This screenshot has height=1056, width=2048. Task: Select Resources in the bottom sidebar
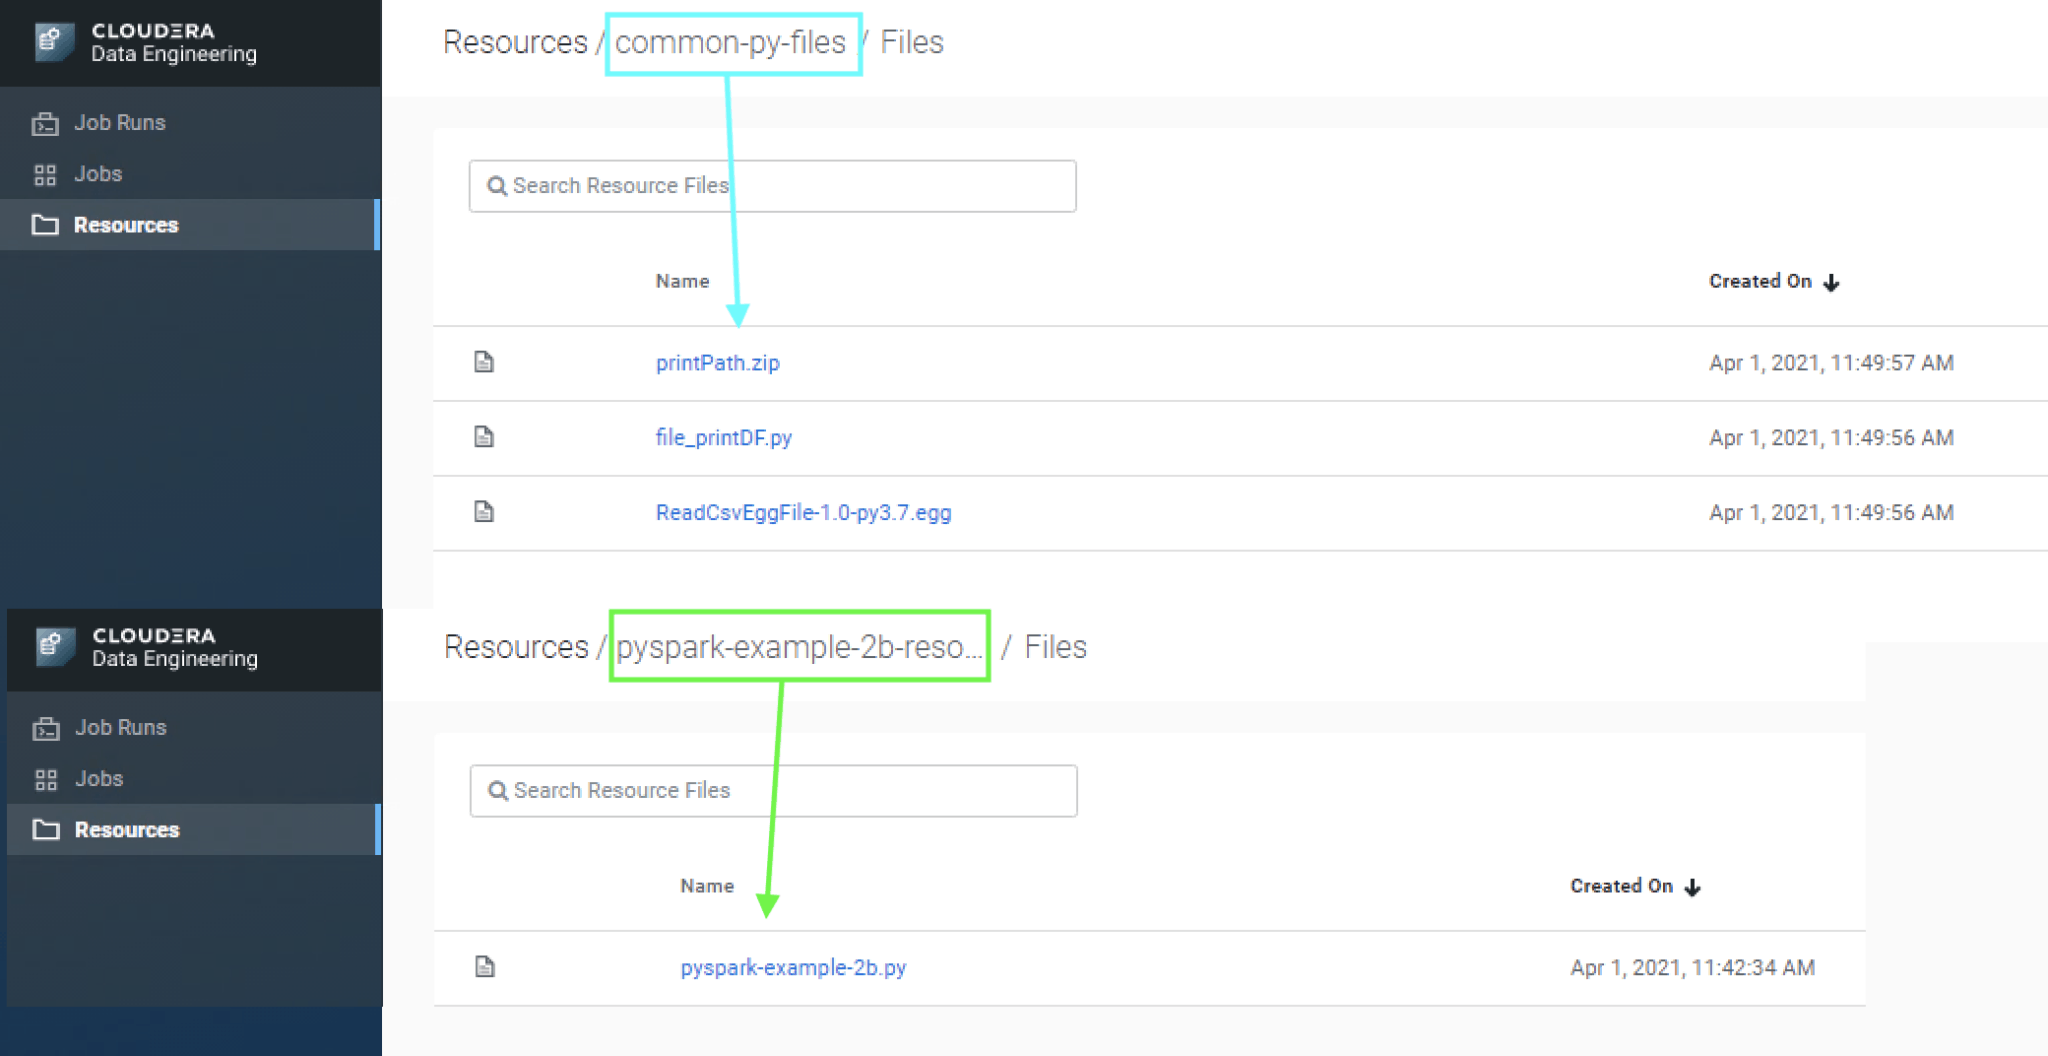tap(127, 830)
